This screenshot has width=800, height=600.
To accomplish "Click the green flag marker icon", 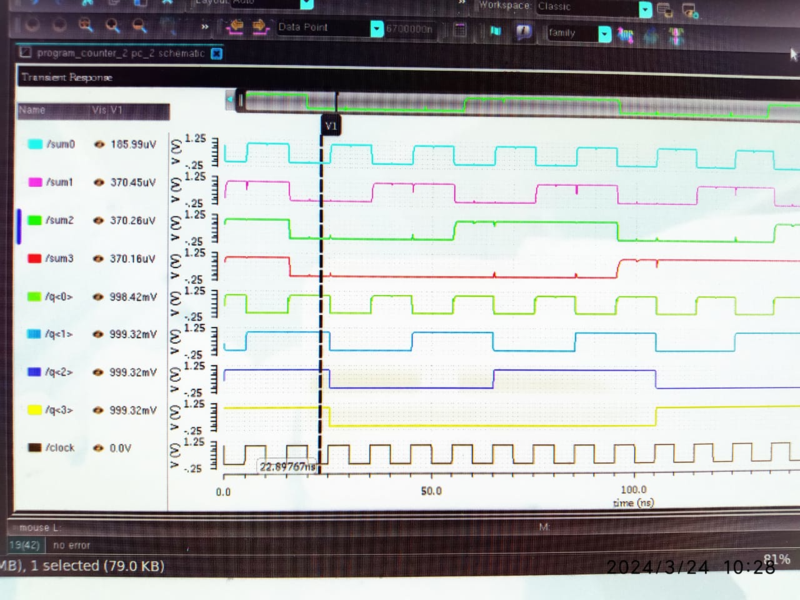I will click(x=495, y=31).
